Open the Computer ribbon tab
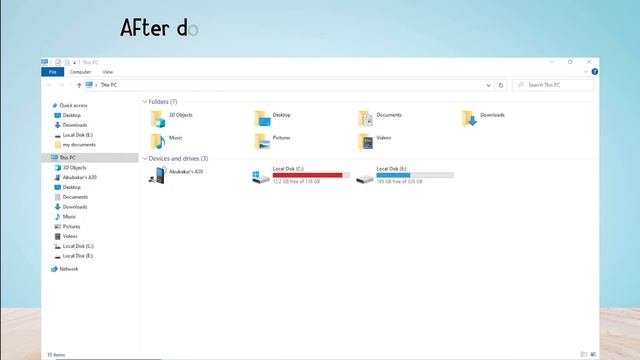640x360 pixels. [80, 72]
